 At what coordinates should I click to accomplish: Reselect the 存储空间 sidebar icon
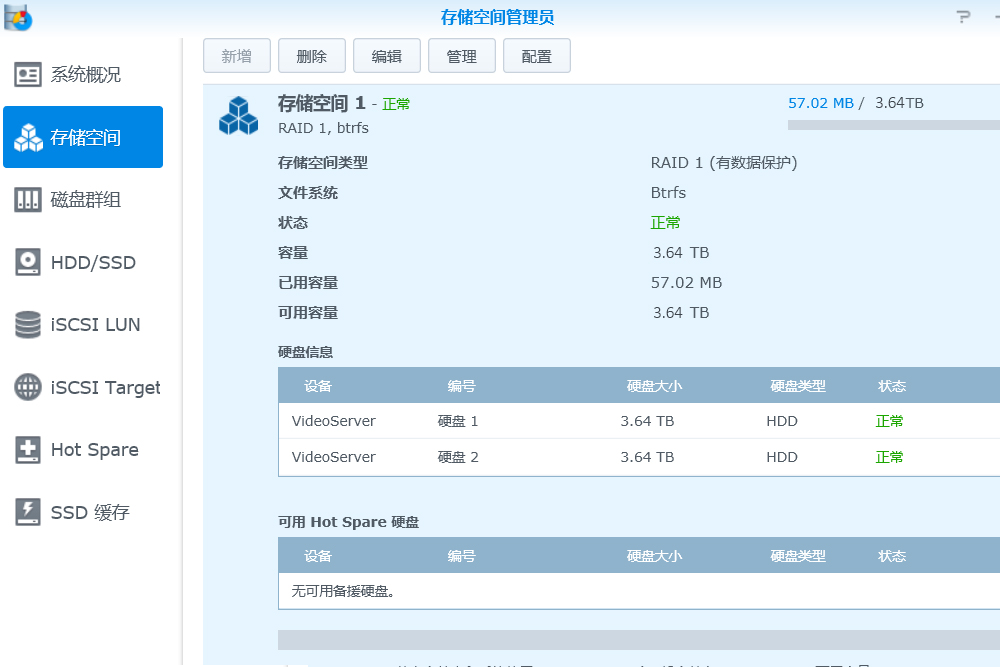click(28, 137)
